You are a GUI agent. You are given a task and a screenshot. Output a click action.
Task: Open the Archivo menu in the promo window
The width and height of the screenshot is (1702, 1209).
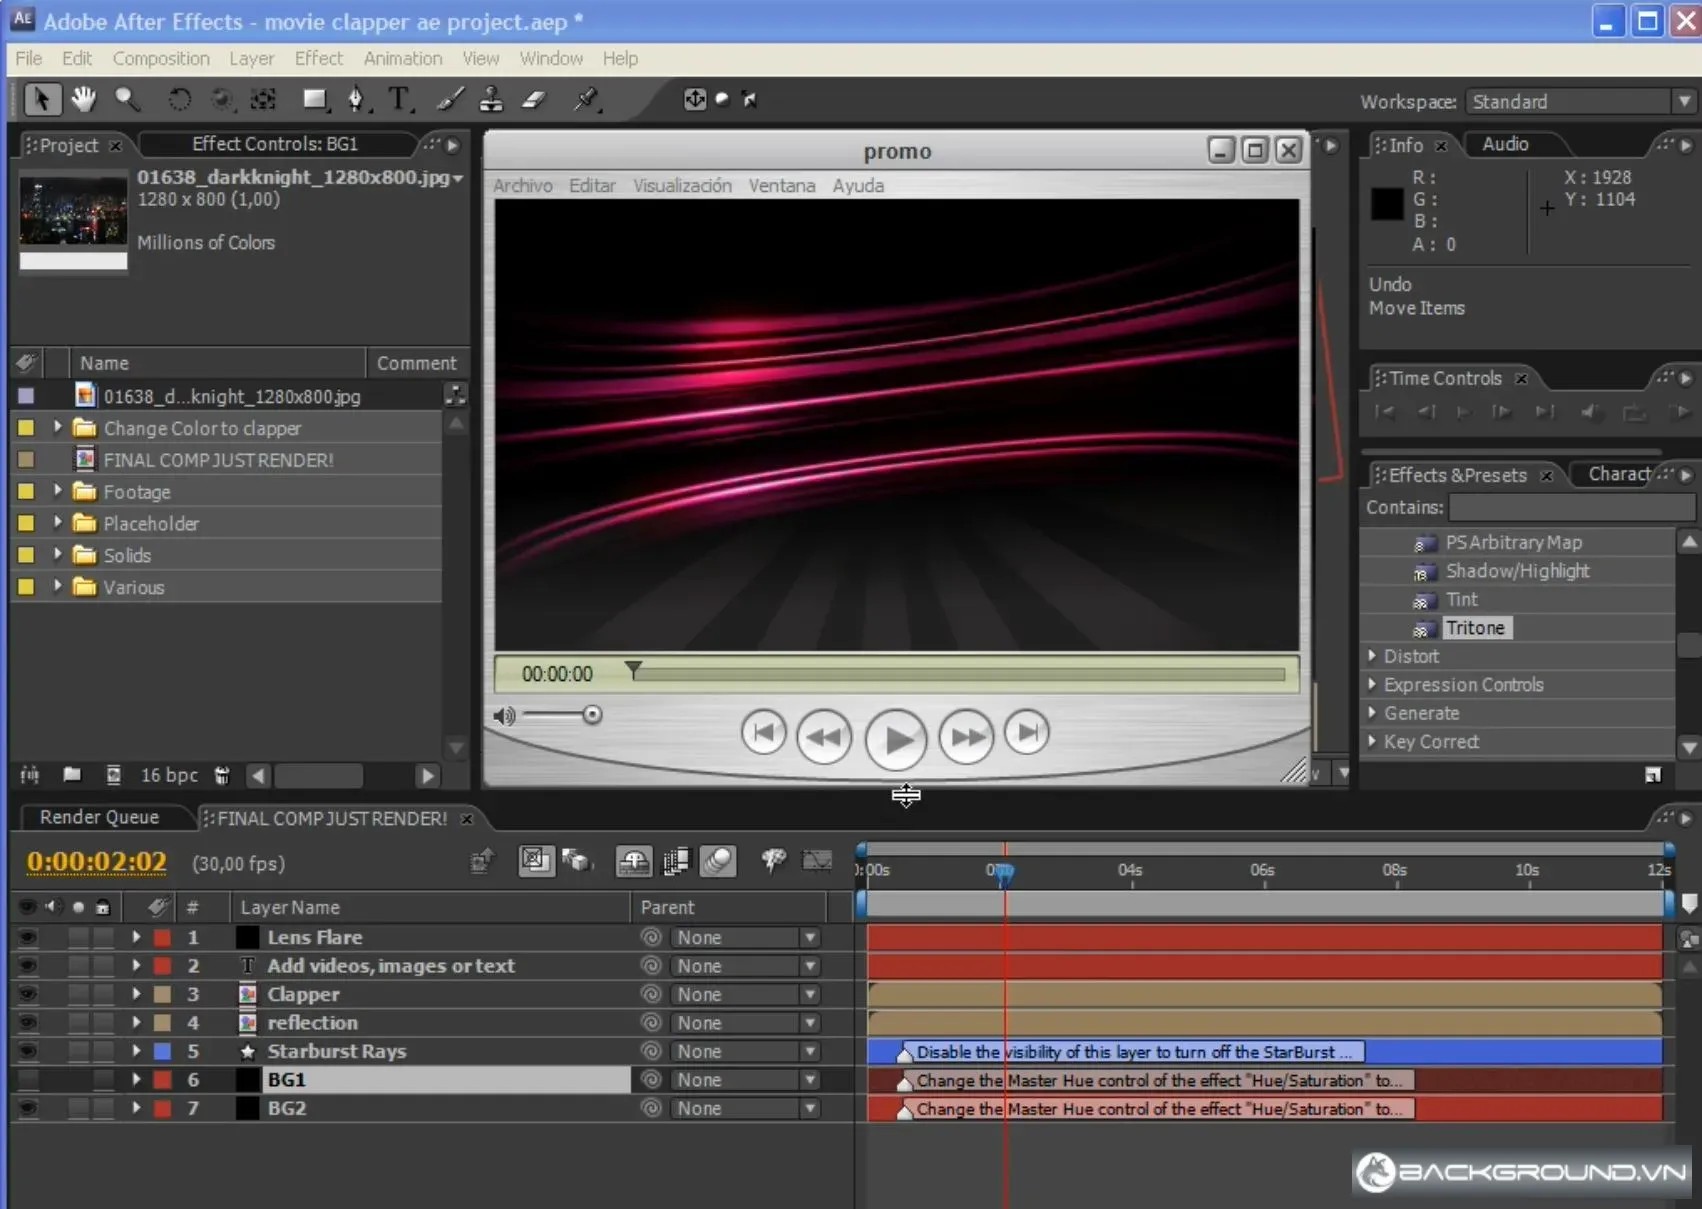tap(522, 186)
